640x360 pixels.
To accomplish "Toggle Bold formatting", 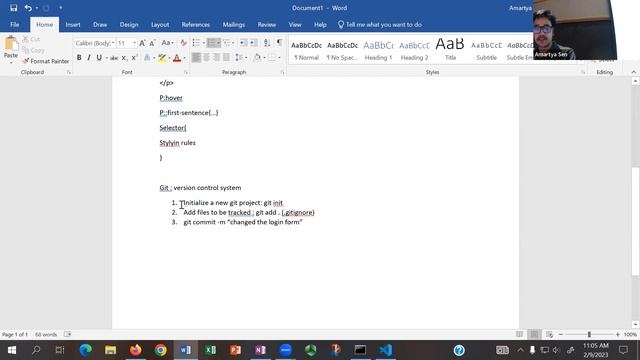I will [x=79, y=58].
